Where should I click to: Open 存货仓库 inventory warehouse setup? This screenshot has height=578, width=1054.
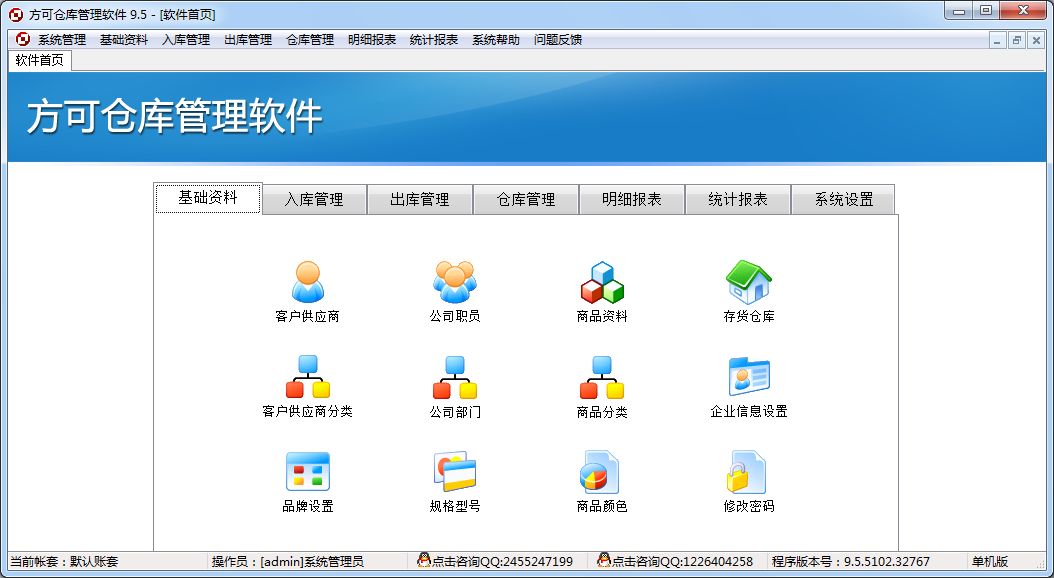click(x=750, y=287)
